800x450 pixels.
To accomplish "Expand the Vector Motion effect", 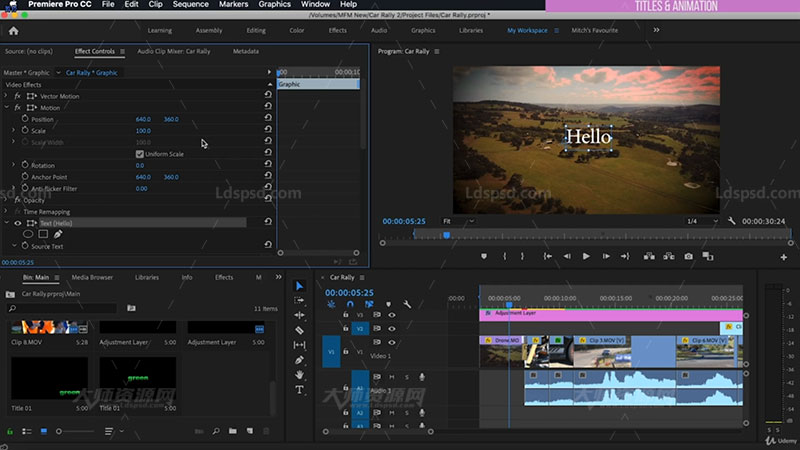I will coord(6,96).
